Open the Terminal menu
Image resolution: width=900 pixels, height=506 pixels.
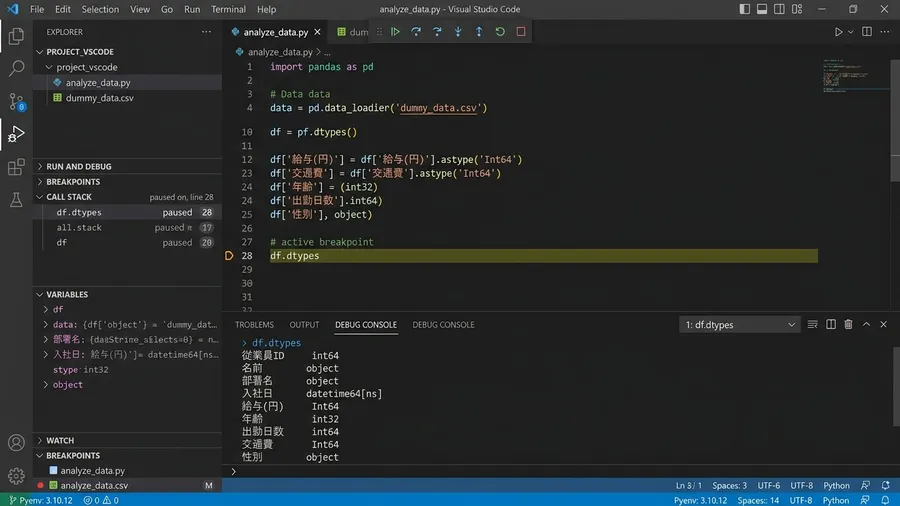coord(228,9)
